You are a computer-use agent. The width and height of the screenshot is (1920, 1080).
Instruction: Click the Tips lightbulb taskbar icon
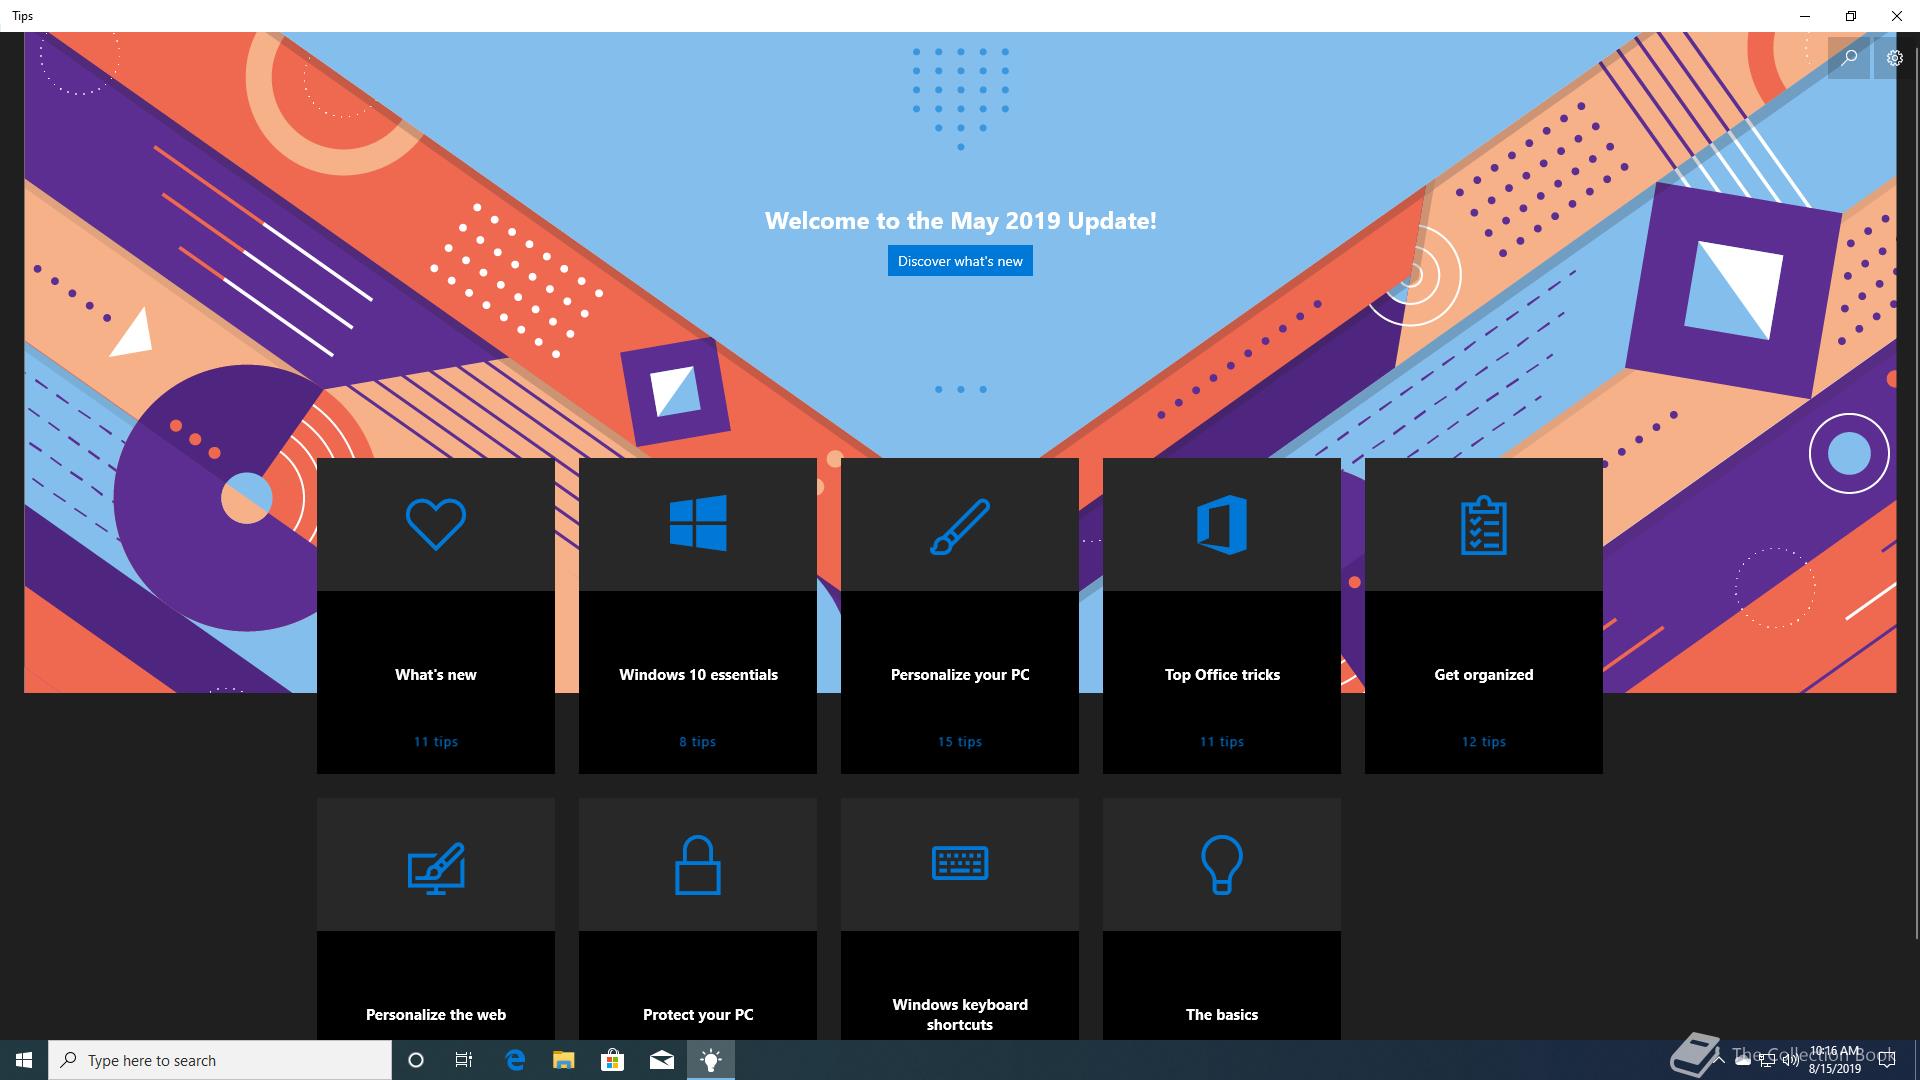tap(711, 1060)
